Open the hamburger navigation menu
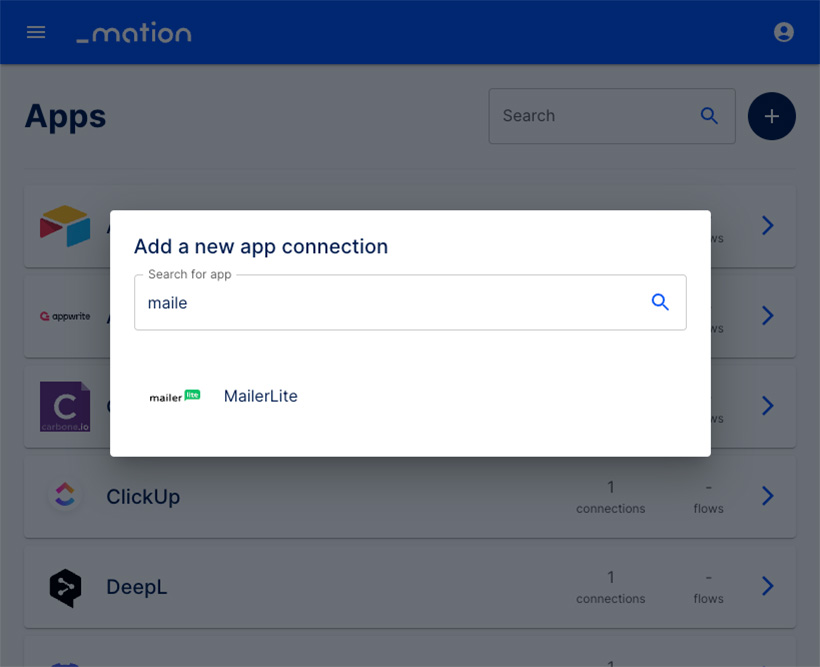The image size is (820, 667). (36, 32)
